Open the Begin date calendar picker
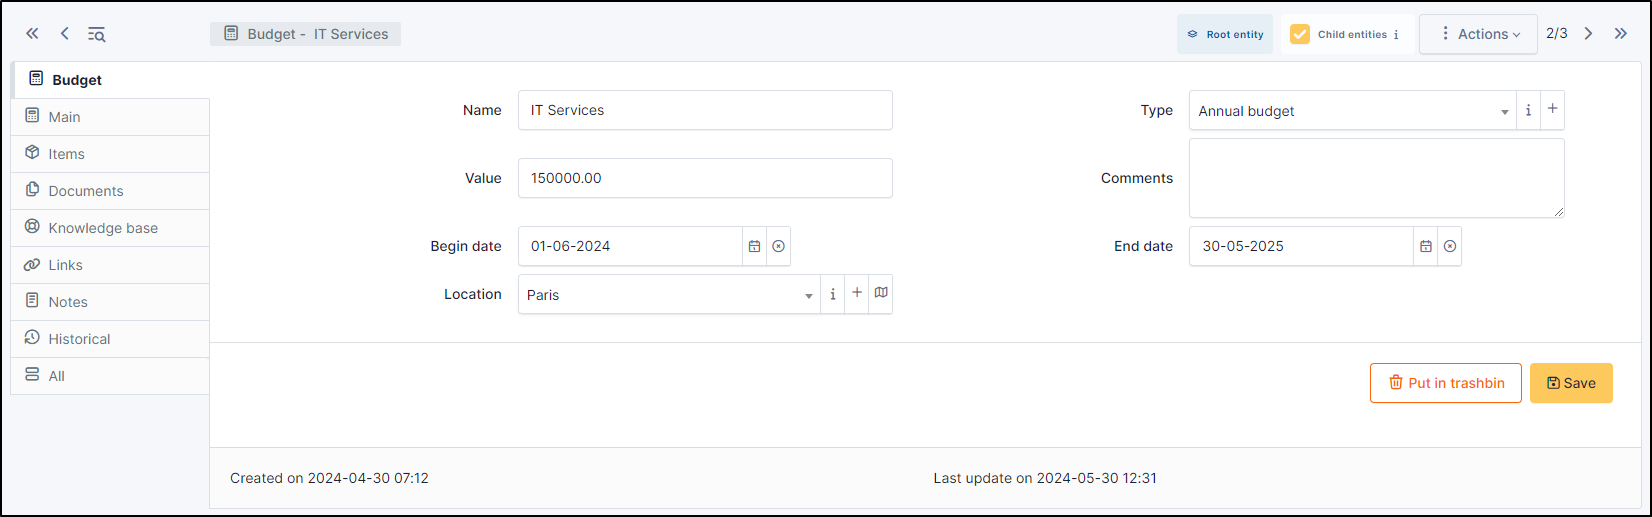The height and width of the screenshot is (517, 1652). point(754,246)
